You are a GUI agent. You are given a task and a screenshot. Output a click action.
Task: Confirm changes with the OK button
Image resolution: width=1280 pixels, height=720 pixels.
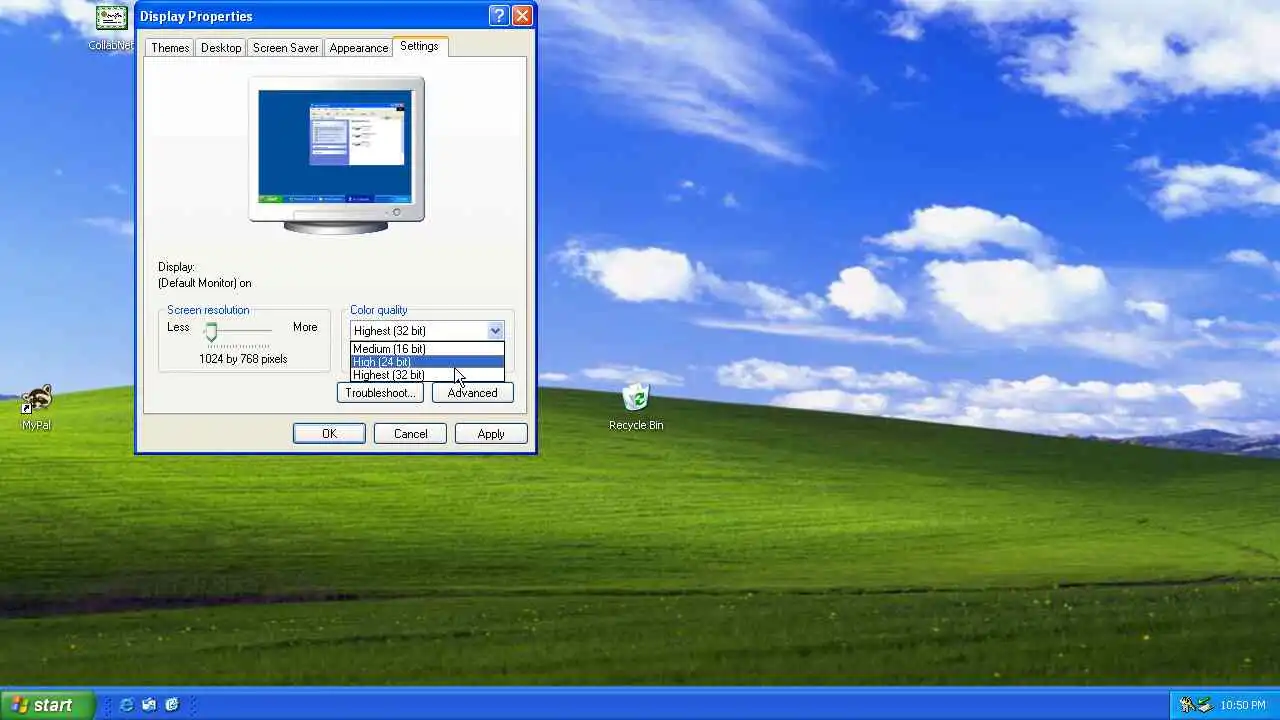click(329, 434)
